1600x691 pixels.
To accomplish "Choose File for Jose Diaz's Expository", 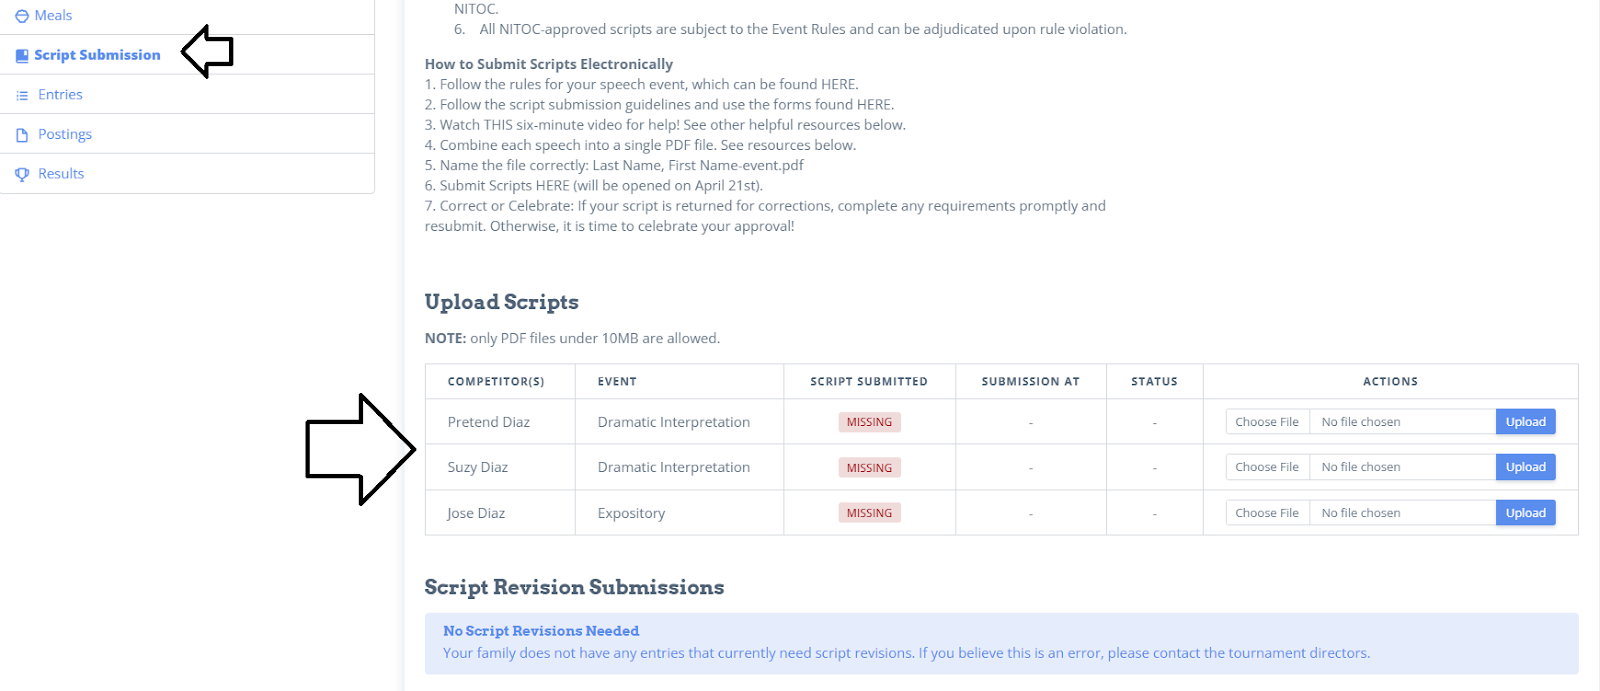I will [1266, 512].
